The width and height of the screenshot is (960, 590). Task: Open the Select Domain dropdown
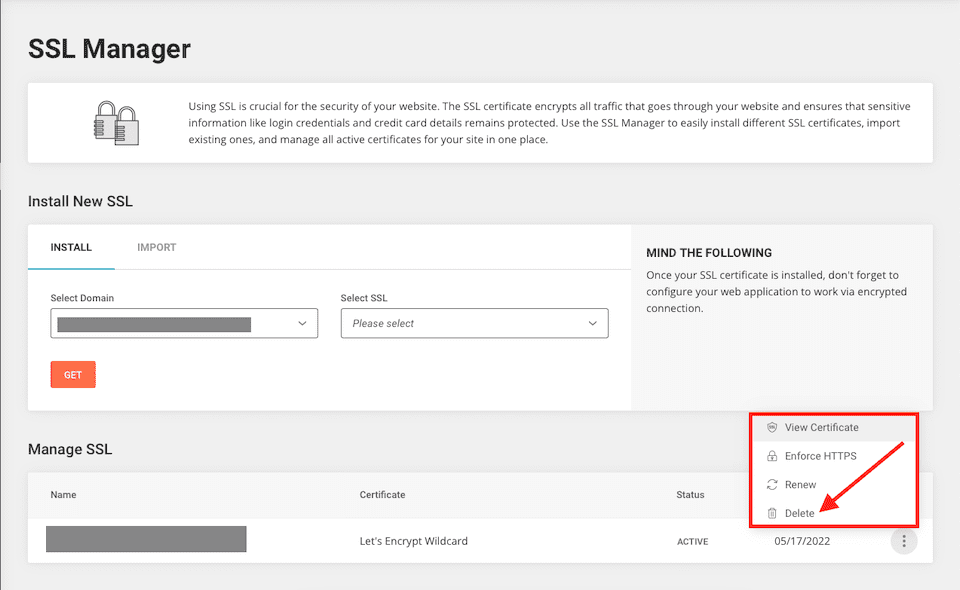[x=184, y=323]
